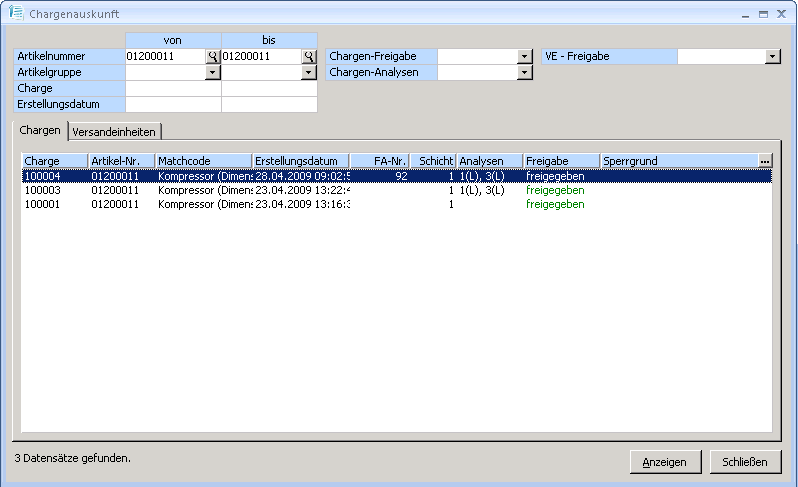Select the Chargen tab
798x487 pixels.
(x=40, y=131)
